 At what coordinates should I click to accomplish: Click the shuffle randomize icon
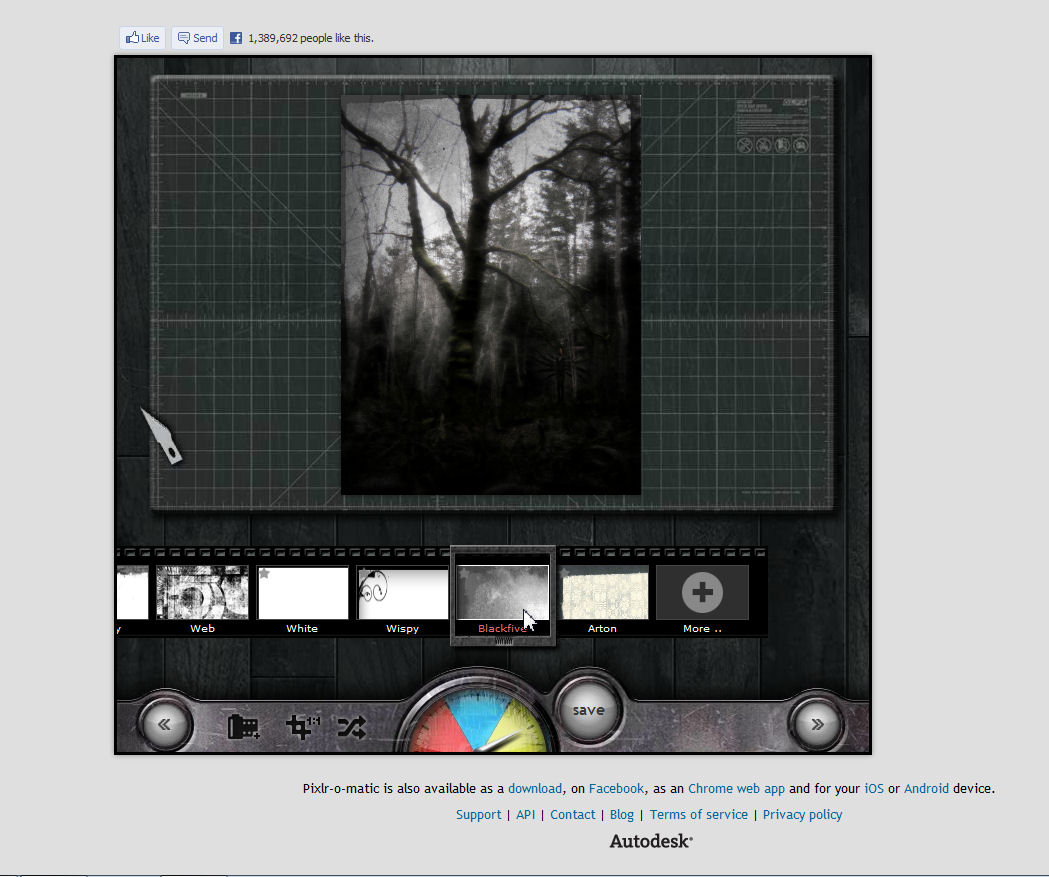point(352,727)
